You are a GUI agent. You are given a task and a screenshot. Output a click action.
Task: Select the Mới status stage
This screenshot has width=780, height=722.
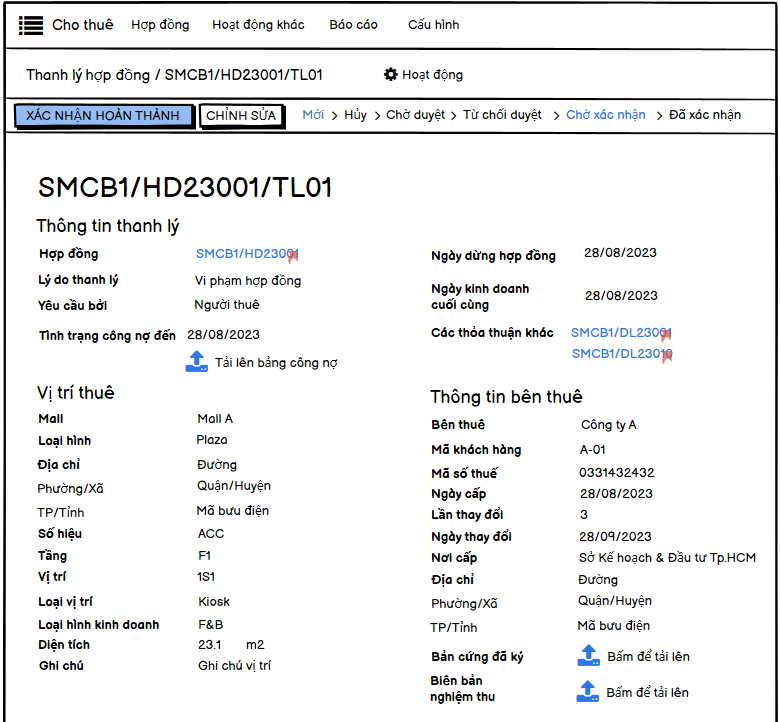pyautogui.click(x=313, y=115)
